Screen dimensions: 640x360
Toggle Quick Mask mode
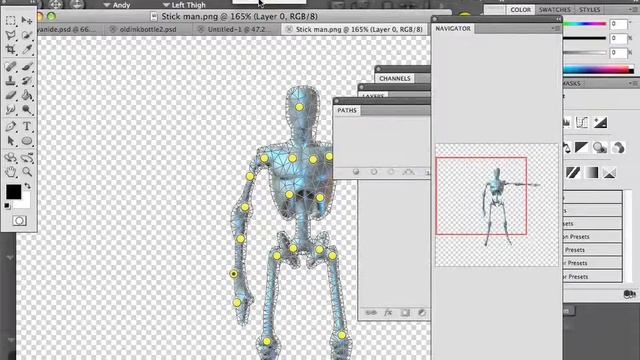pos(19,221)
